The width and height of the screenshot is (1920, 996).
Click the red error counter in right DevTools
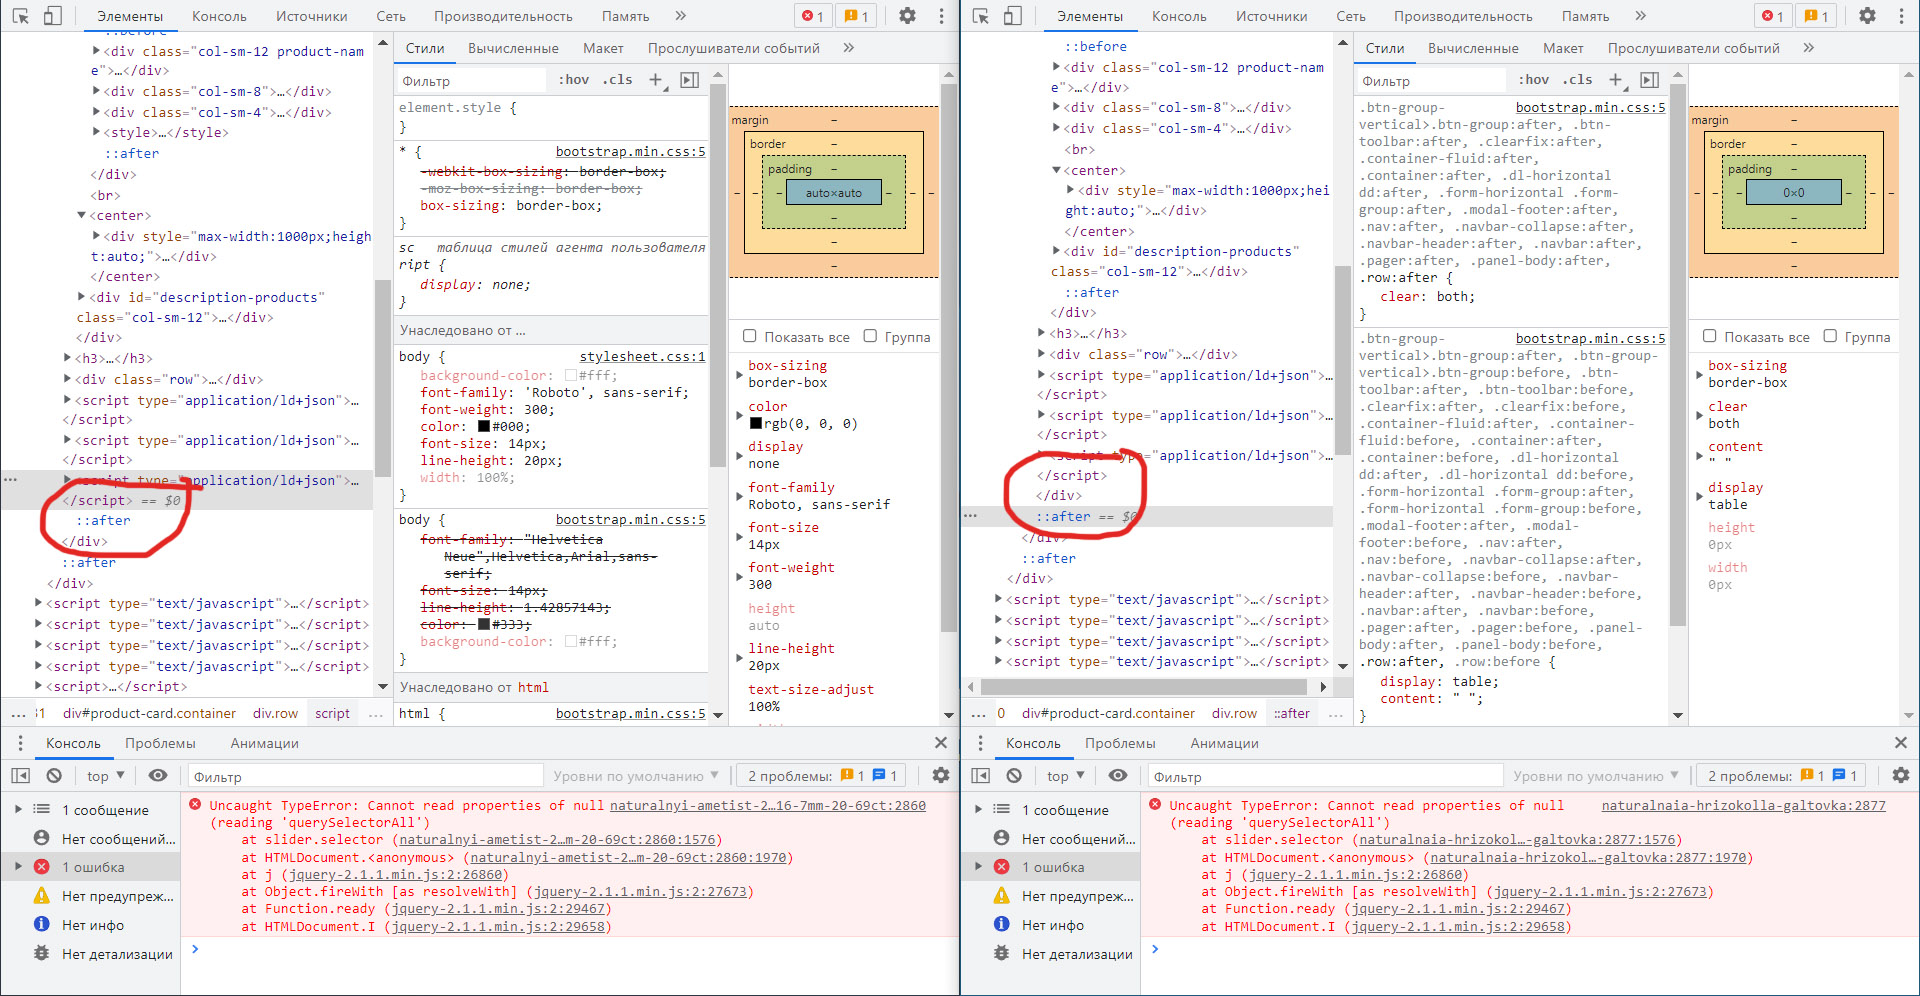point(1773,16)
